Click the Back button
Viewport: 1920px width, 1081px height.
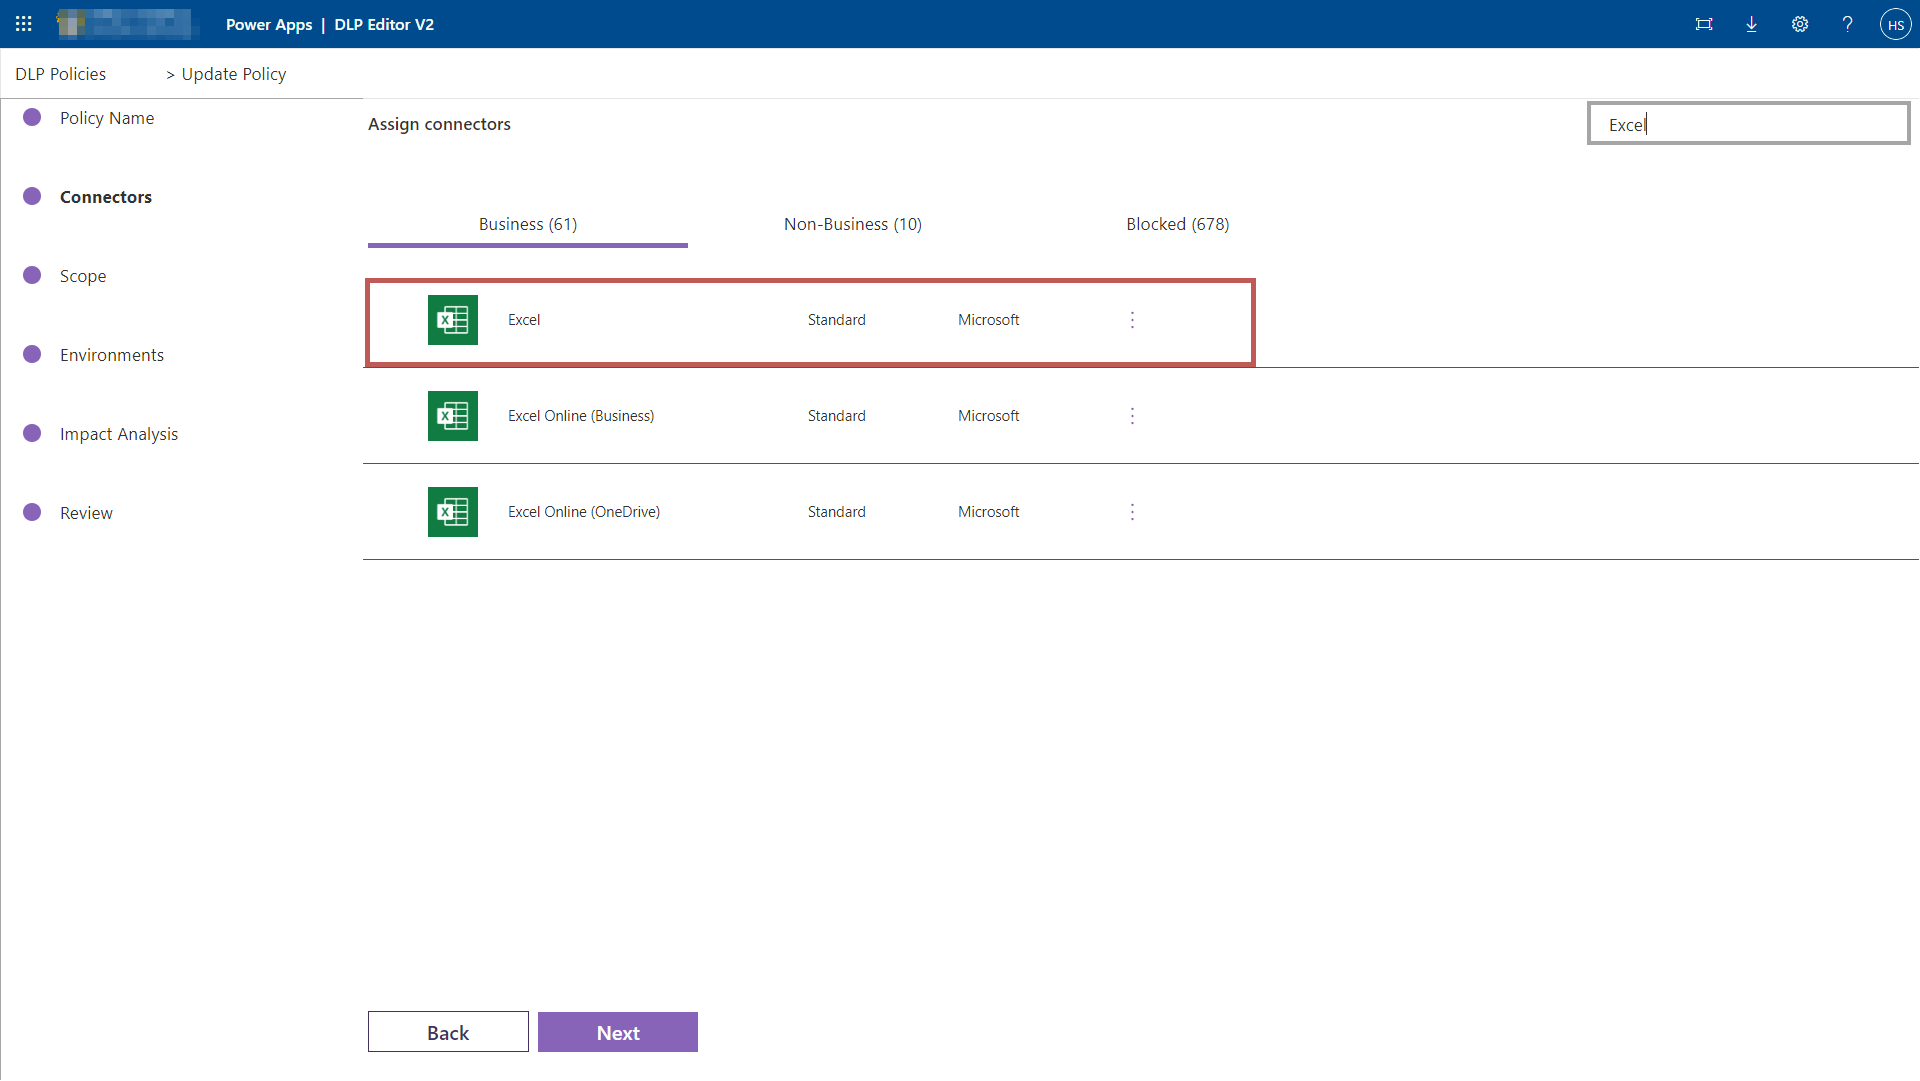[x=447, y=1032]
